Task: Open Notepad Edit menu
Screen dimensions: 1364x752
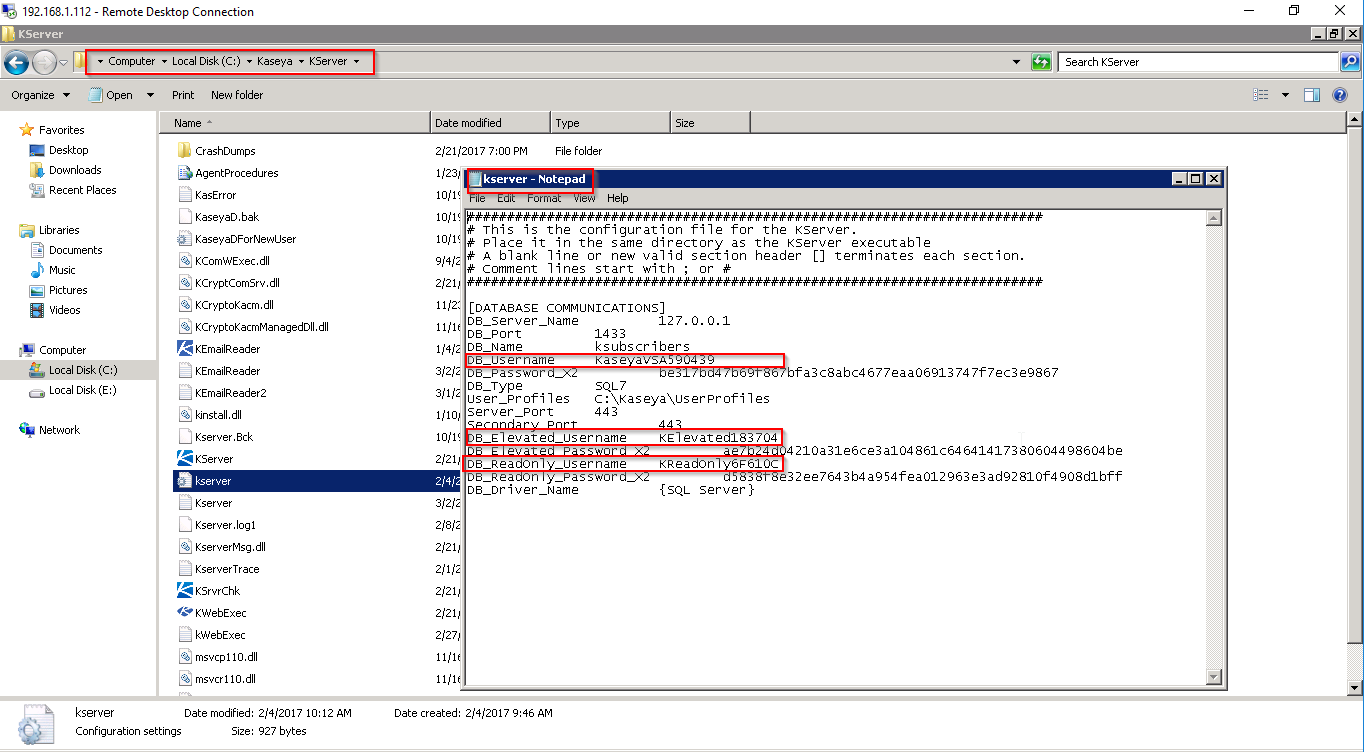Action: click(506, 198)
